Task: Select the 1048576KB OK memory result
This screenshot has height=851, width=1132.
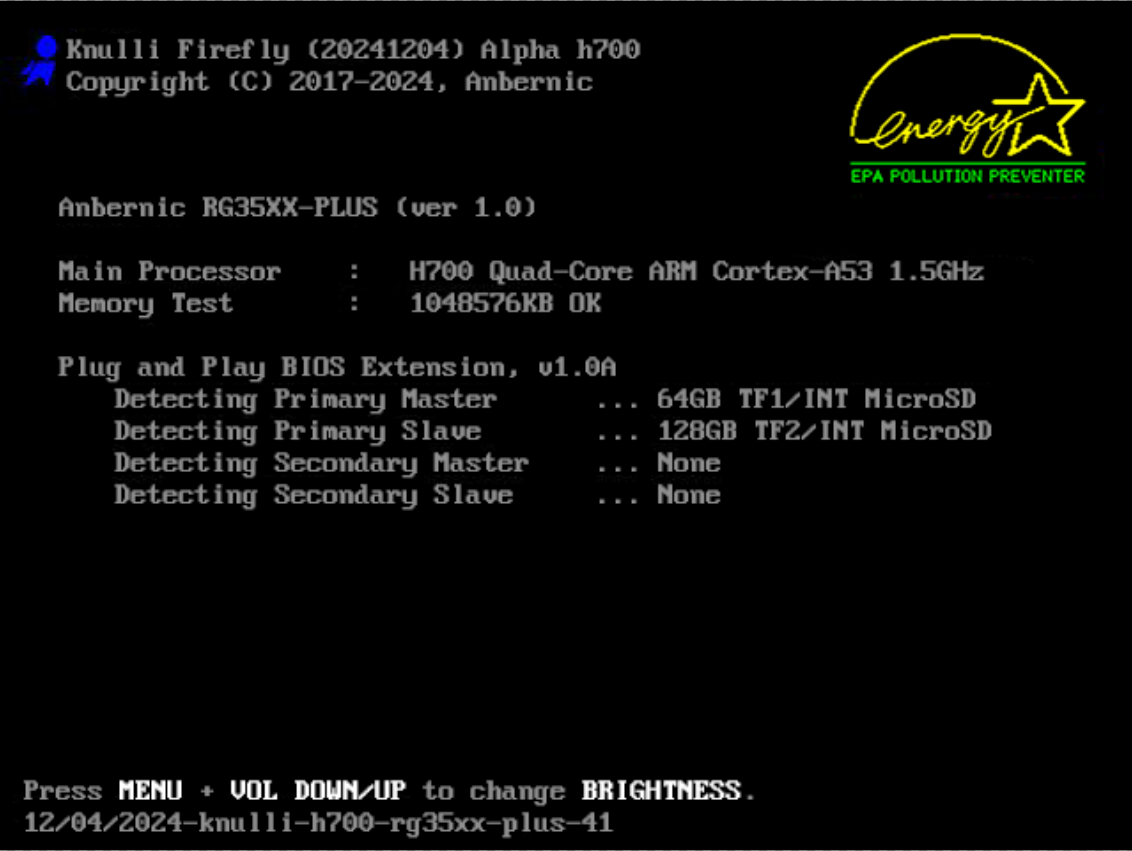Action: point(505,303)
